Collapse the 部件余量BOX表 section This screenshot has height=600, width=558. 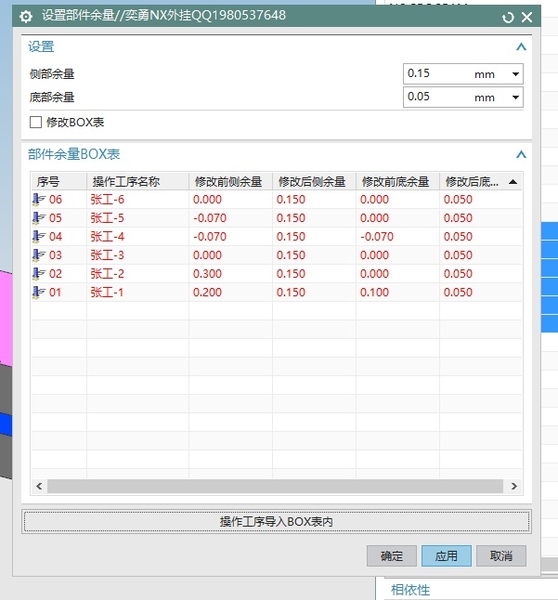521,155
